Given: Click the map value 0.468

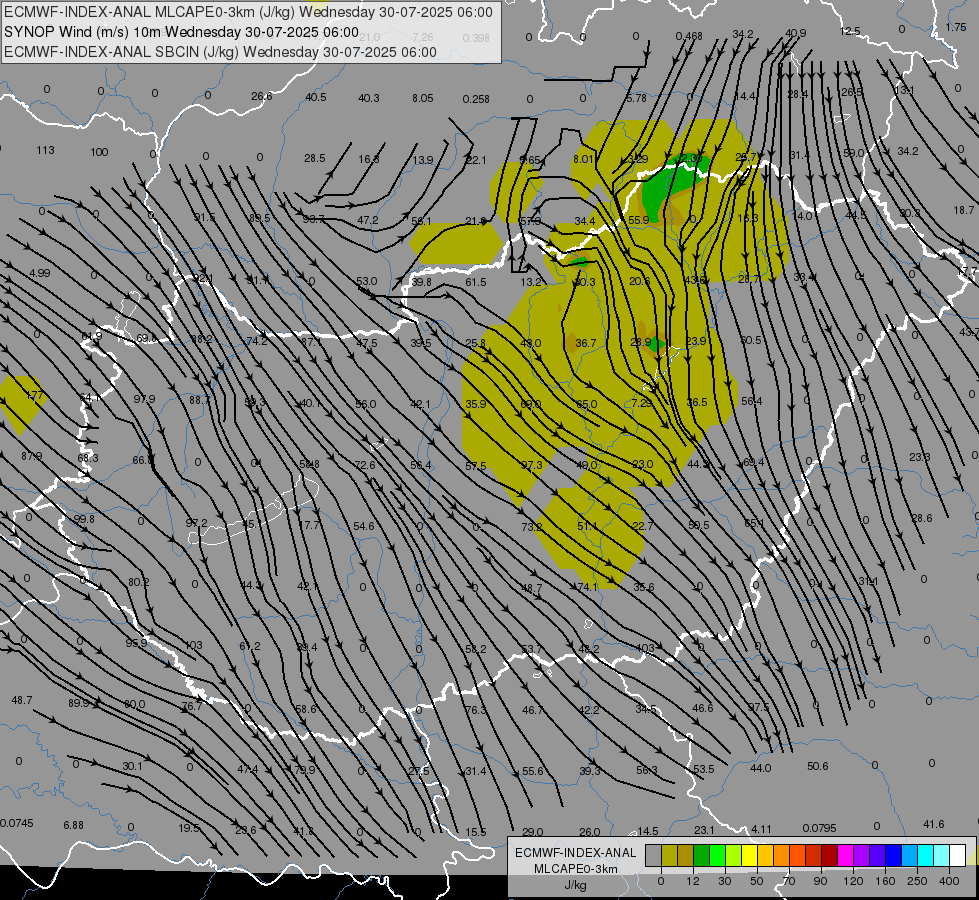Looking at the screenshot, I should [689, 36].
